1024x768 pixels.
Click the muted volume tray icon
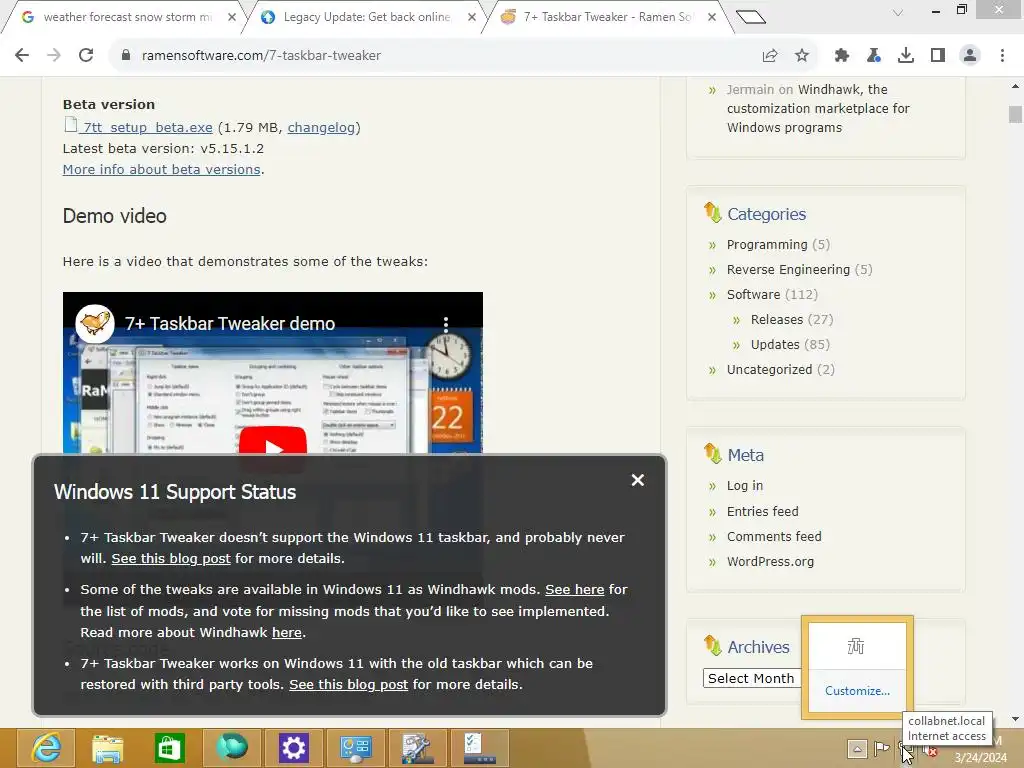click(x=930, y=750)
